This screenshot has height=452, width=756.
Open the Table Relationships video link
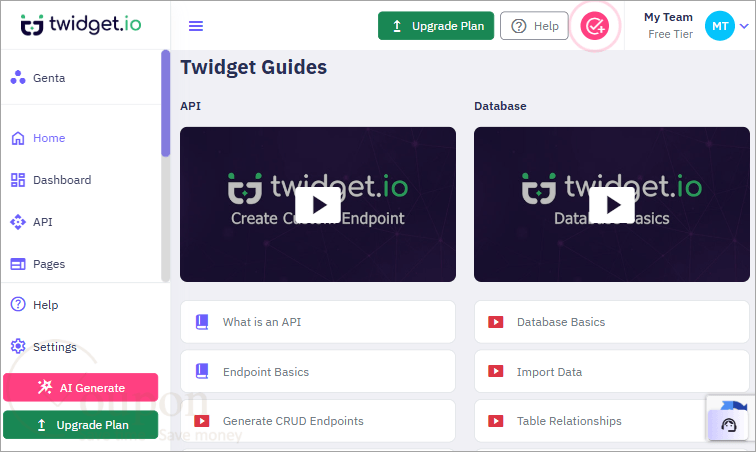pyautogui.click(x=612, y=421)
